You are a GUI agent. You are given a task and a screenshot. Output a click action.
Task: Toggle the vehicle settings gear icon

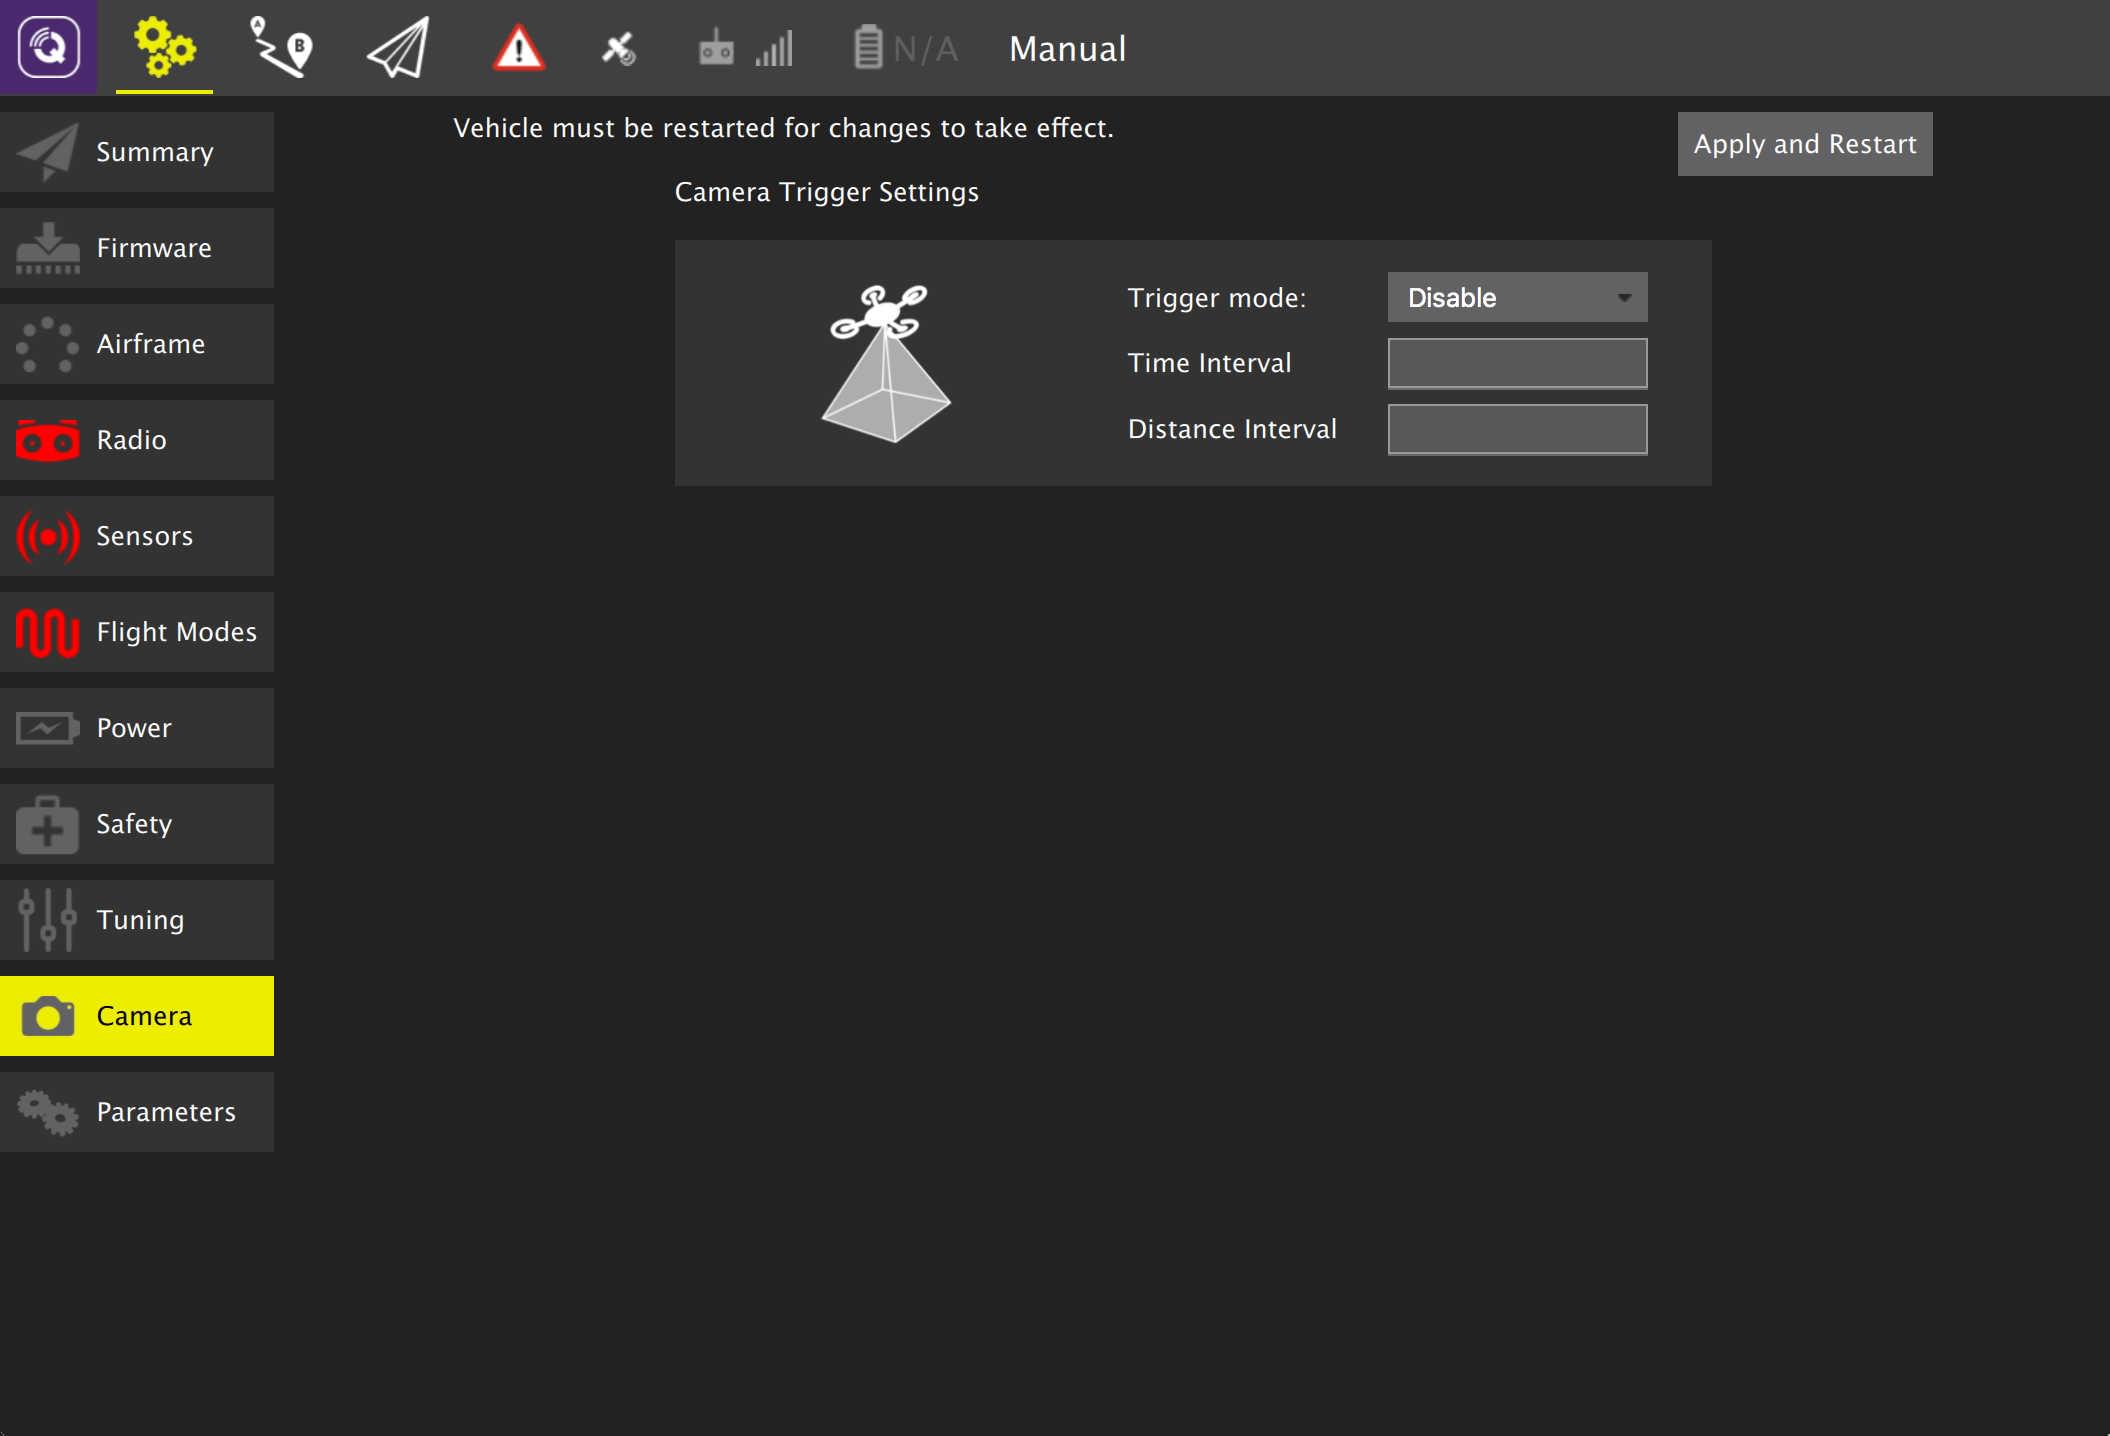[163, 48]
